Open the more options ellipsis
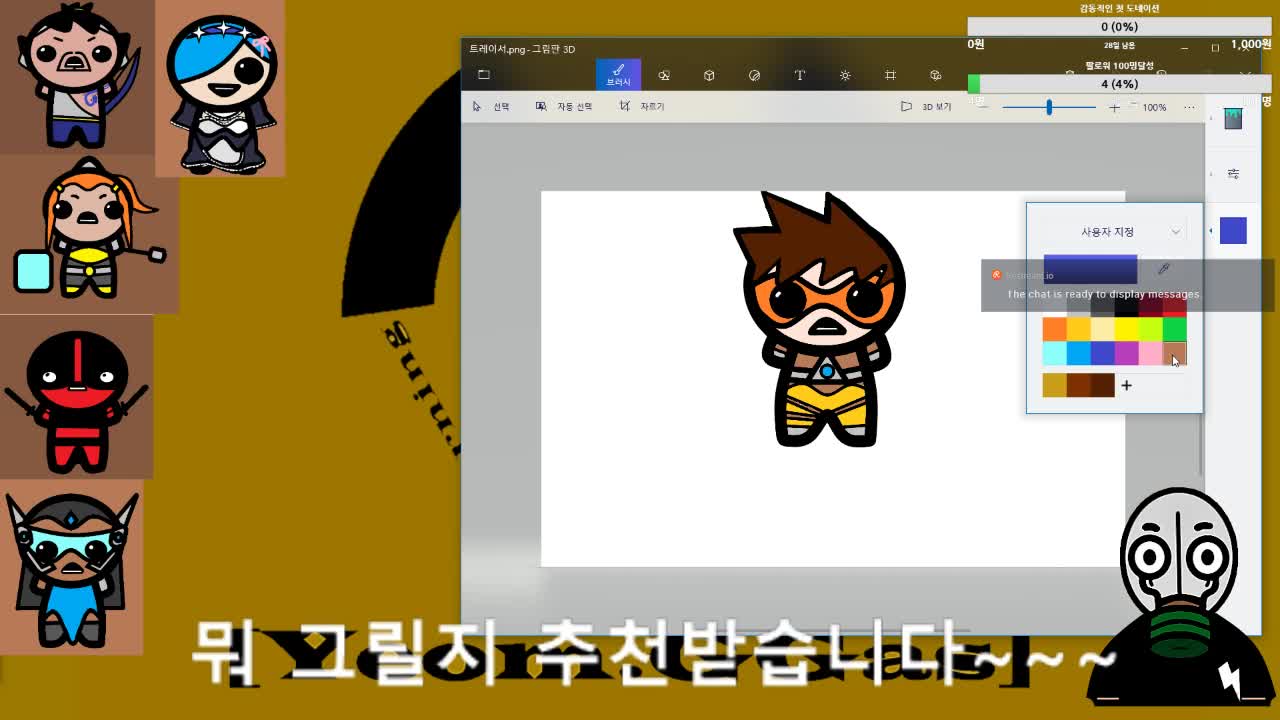This screenshot has height=720, width=1280. (1189, 107)
